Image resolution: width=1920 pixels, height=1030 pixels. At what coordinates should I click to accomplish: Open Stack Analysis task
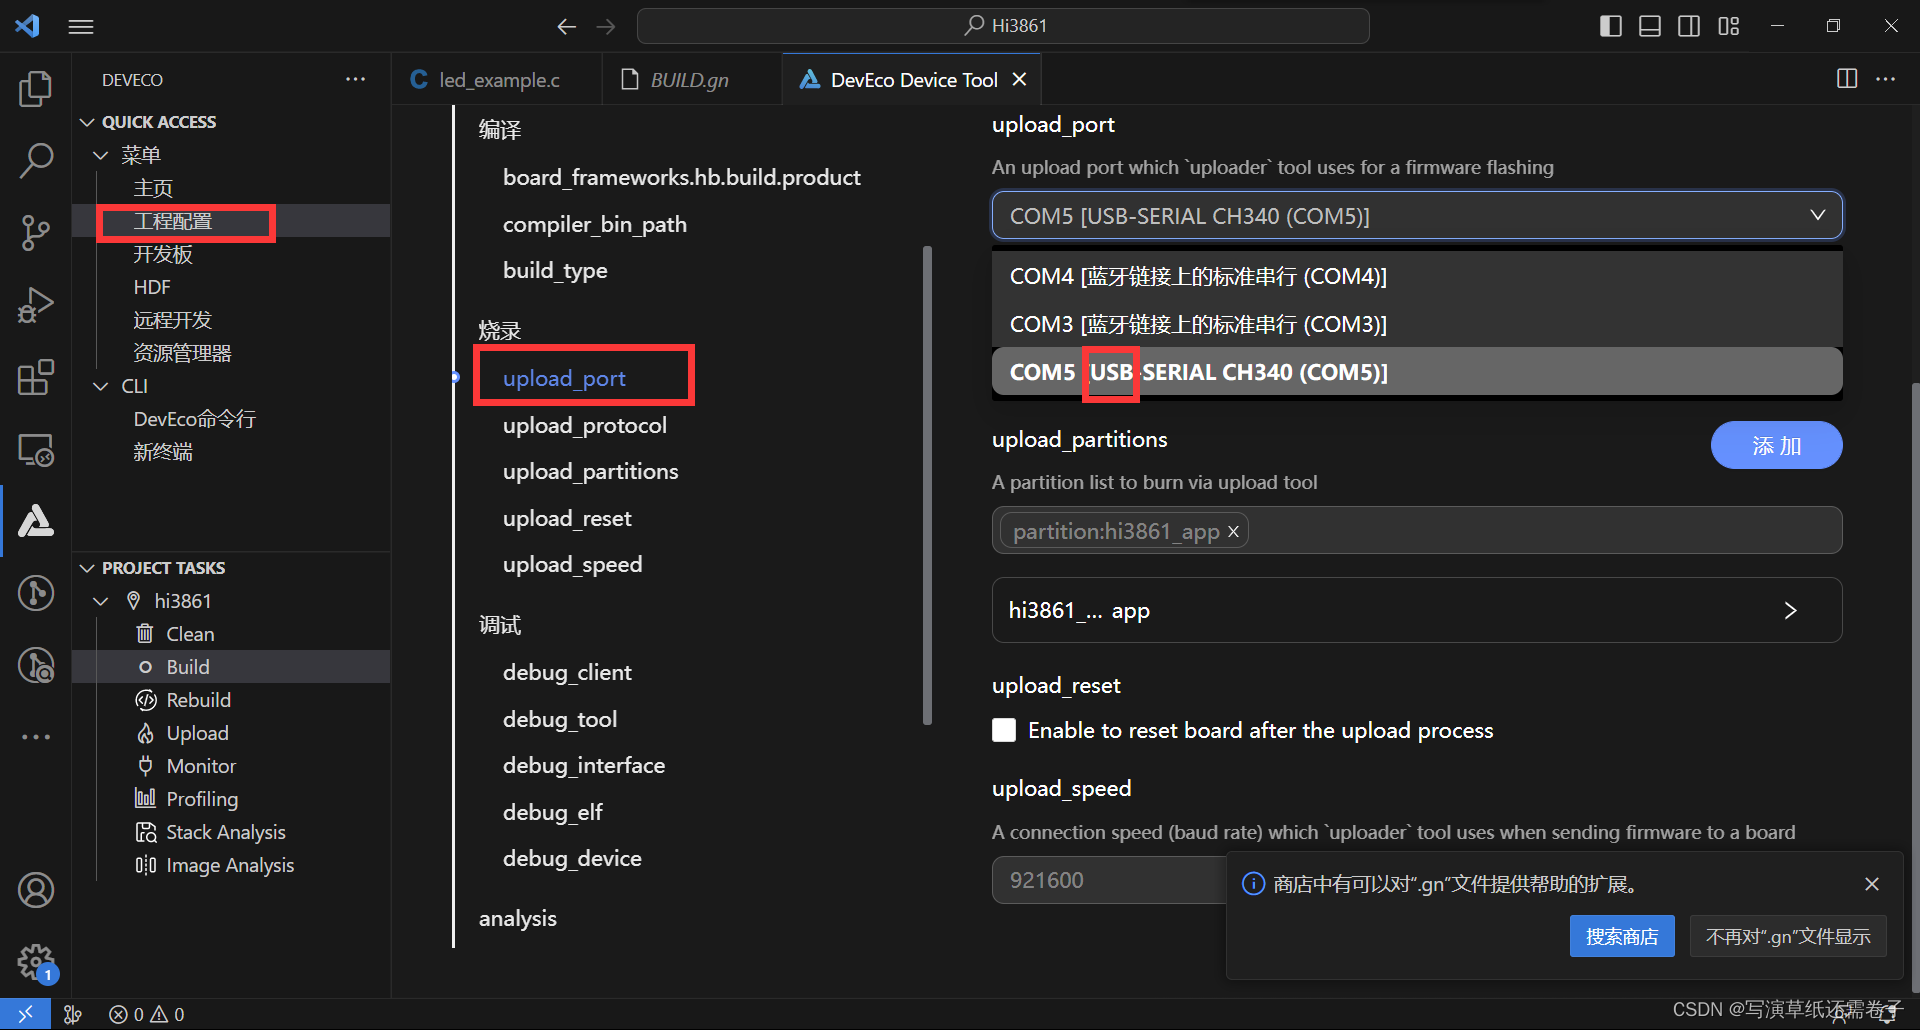(x=225, y=832)
